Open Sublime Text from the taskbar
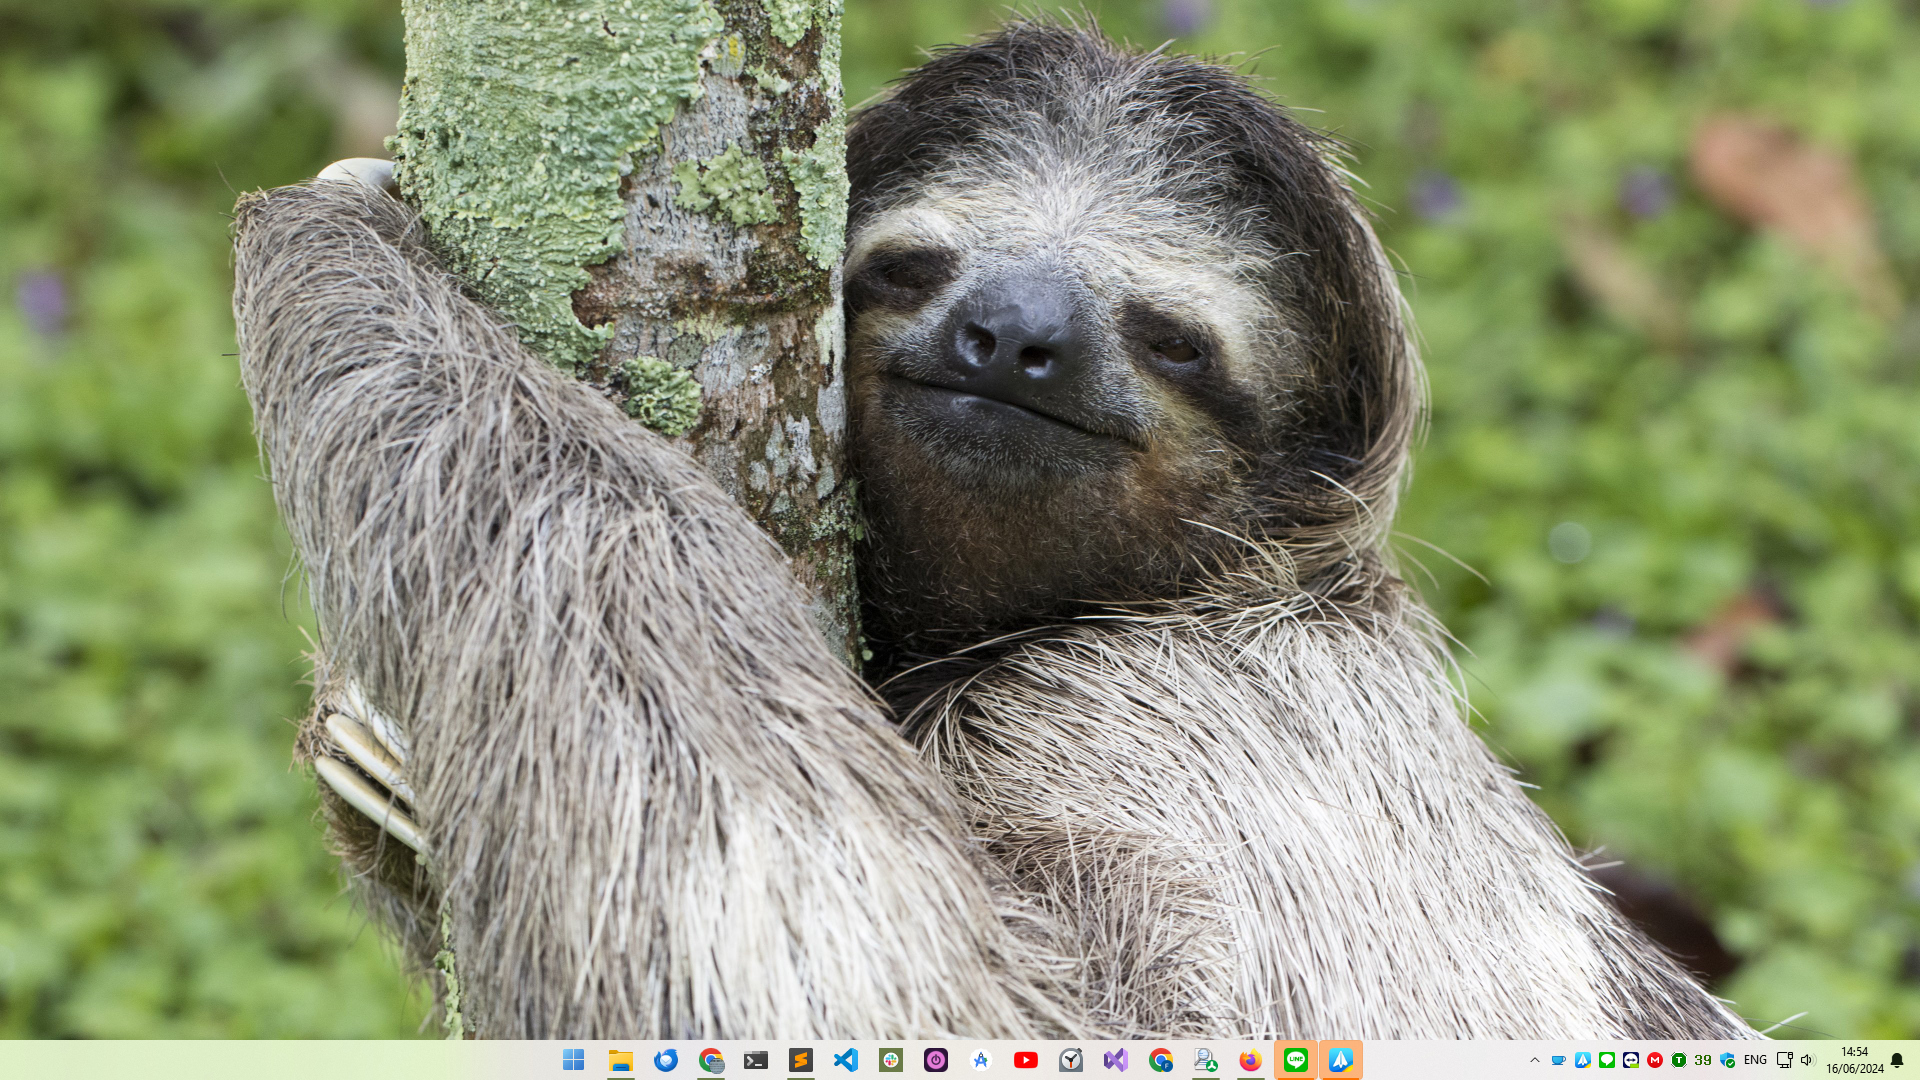Image resolution: width=1920 pixels, height=1080 pixels. pyautogui.click(x=801, y=1060)
